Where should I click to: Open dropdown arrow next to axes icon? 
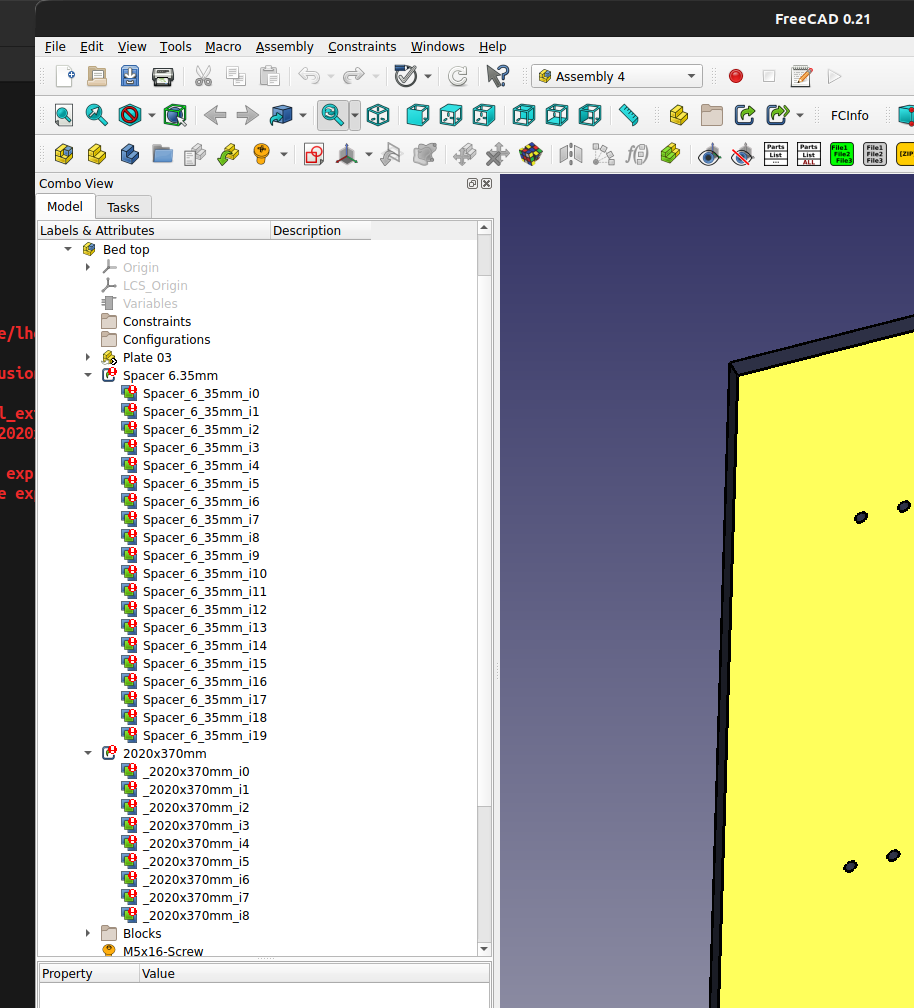[368, 154]
